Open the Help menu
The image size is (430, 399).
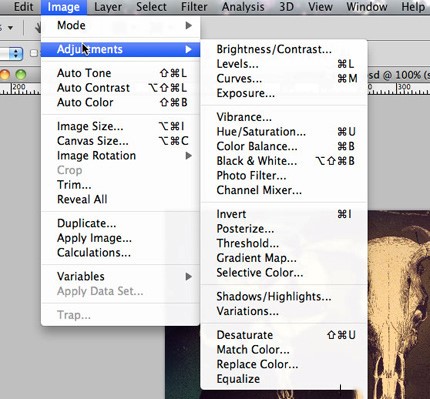[413, 7]
